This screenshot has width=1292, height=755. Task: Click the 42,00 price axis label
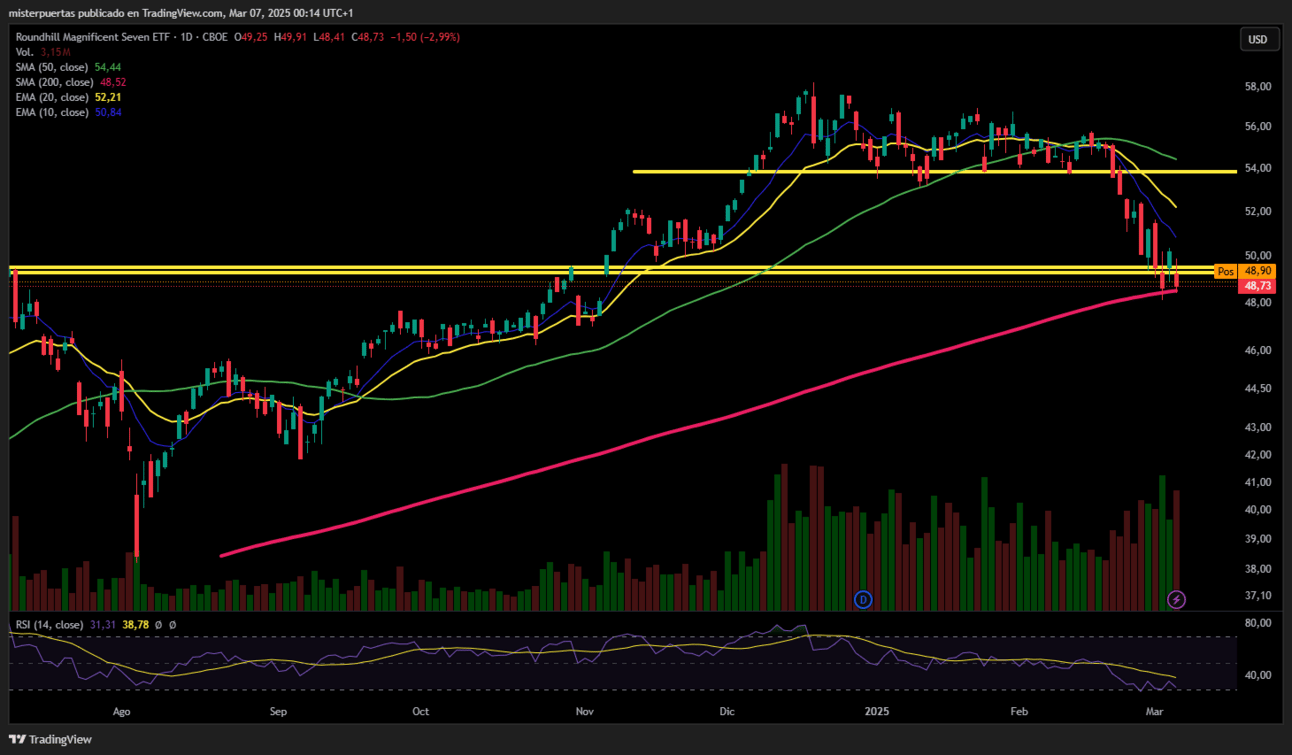(1257, 454)
